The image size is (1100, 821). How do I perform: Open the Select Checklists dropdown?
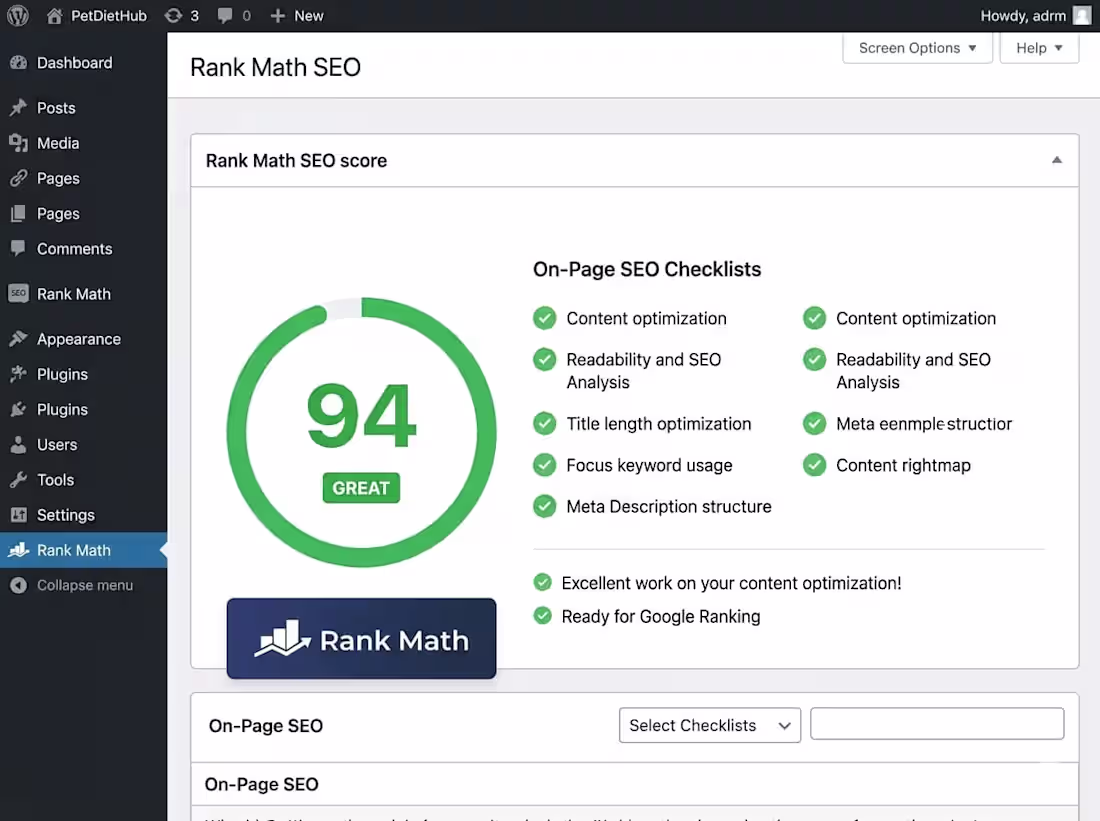[709, 725]
